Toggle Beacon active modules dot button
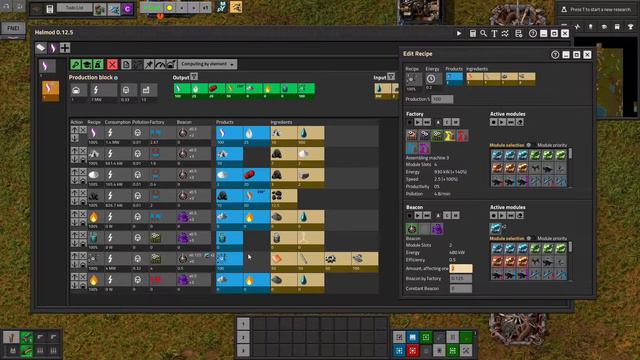 click(493, 216)
